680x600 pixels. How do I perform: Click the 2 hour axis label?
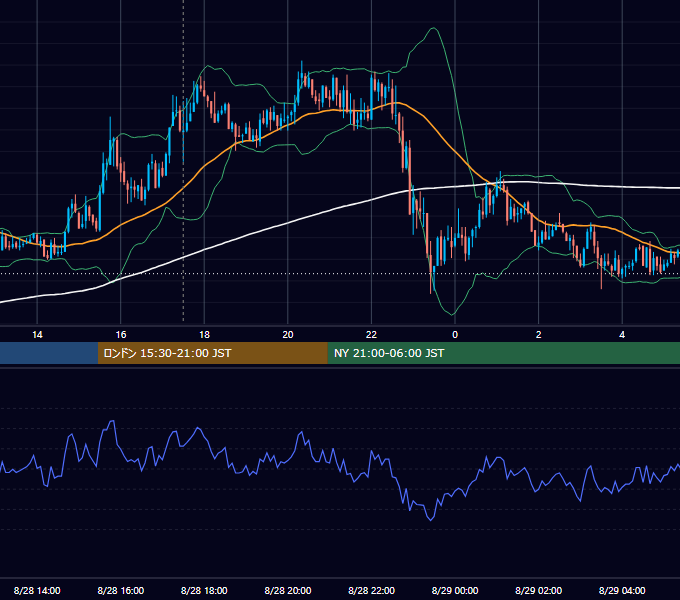coord(539,335)
